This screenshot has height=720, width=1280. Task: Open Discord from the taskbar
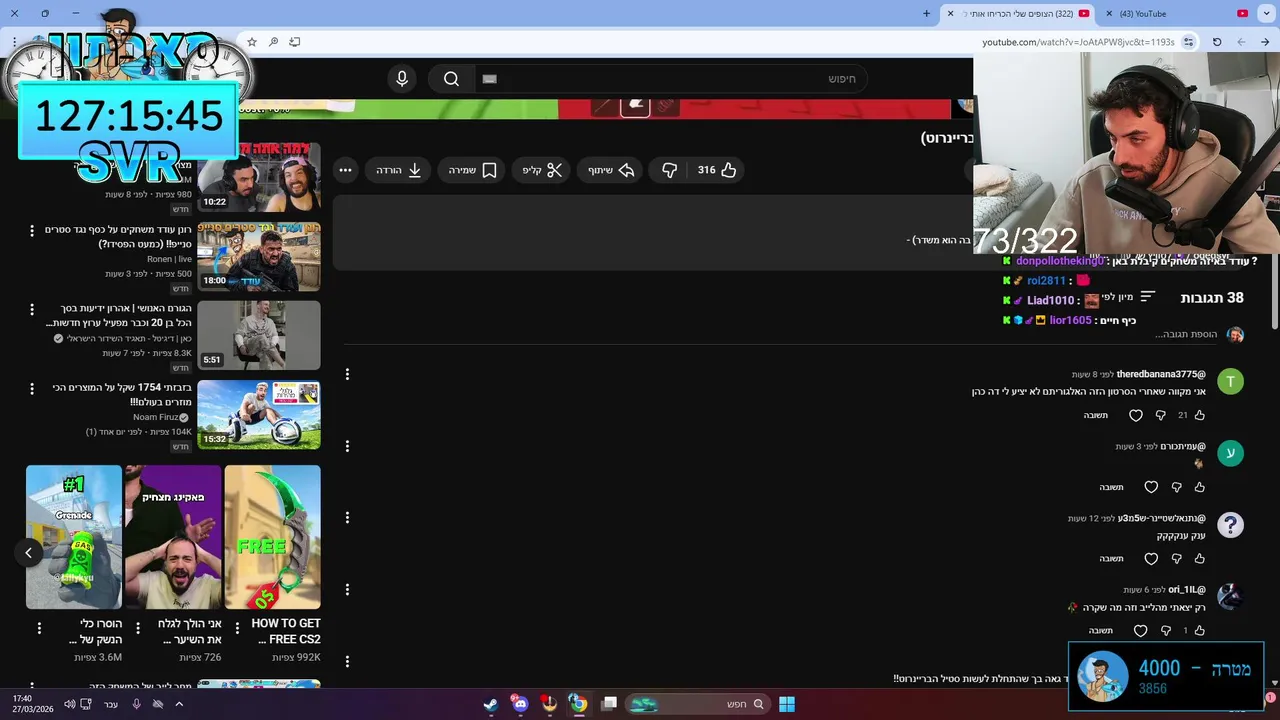(520, 704)
